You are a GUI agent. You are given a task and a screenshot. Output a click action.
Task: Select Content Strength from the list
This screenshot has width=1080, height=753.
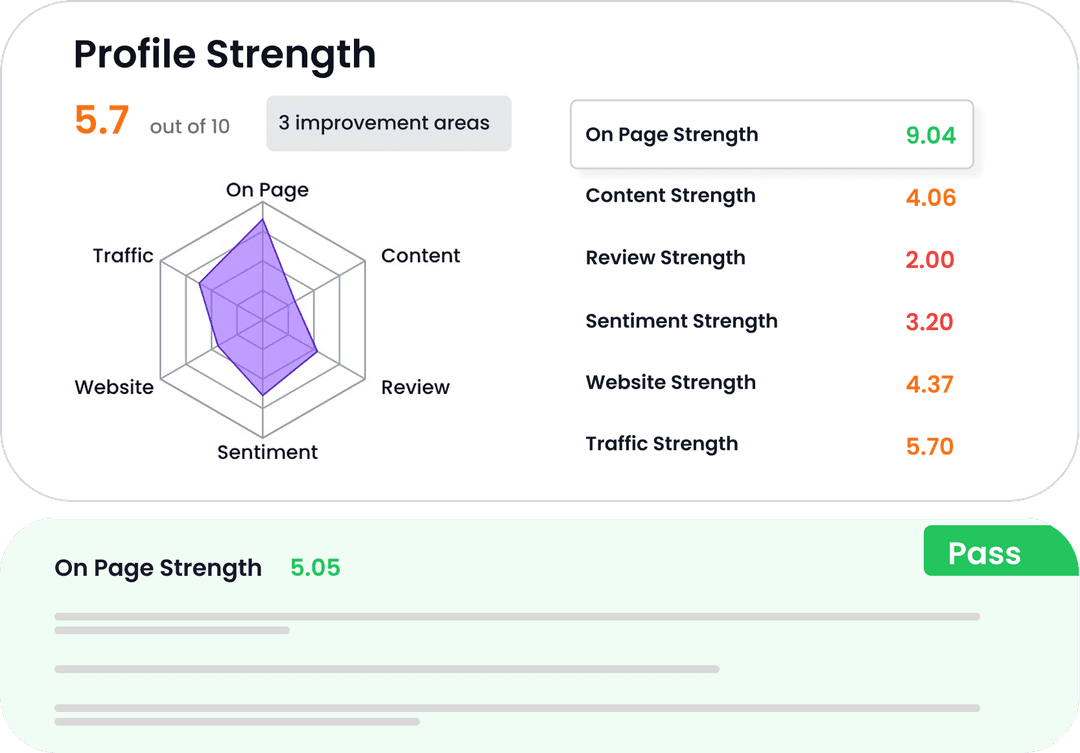(x=670, y=196)
